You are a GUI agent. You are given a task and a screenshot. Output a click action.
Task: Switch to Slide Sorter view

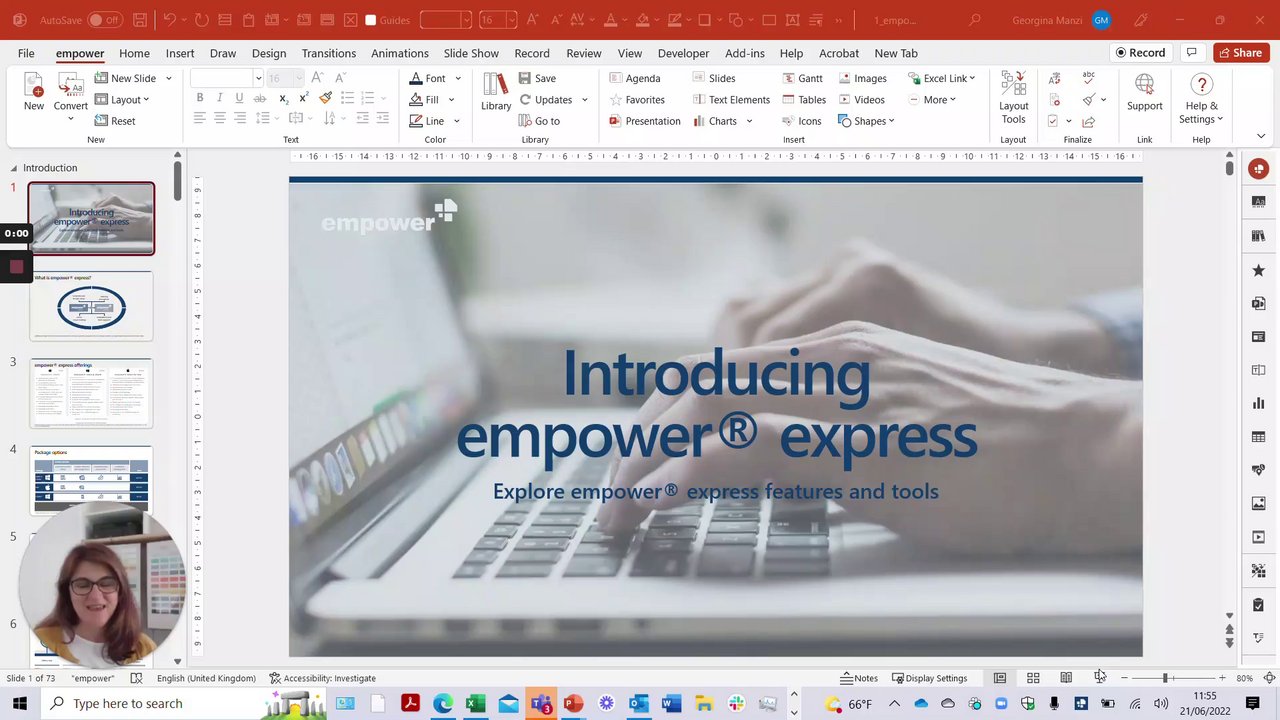tap(1033, 678)
